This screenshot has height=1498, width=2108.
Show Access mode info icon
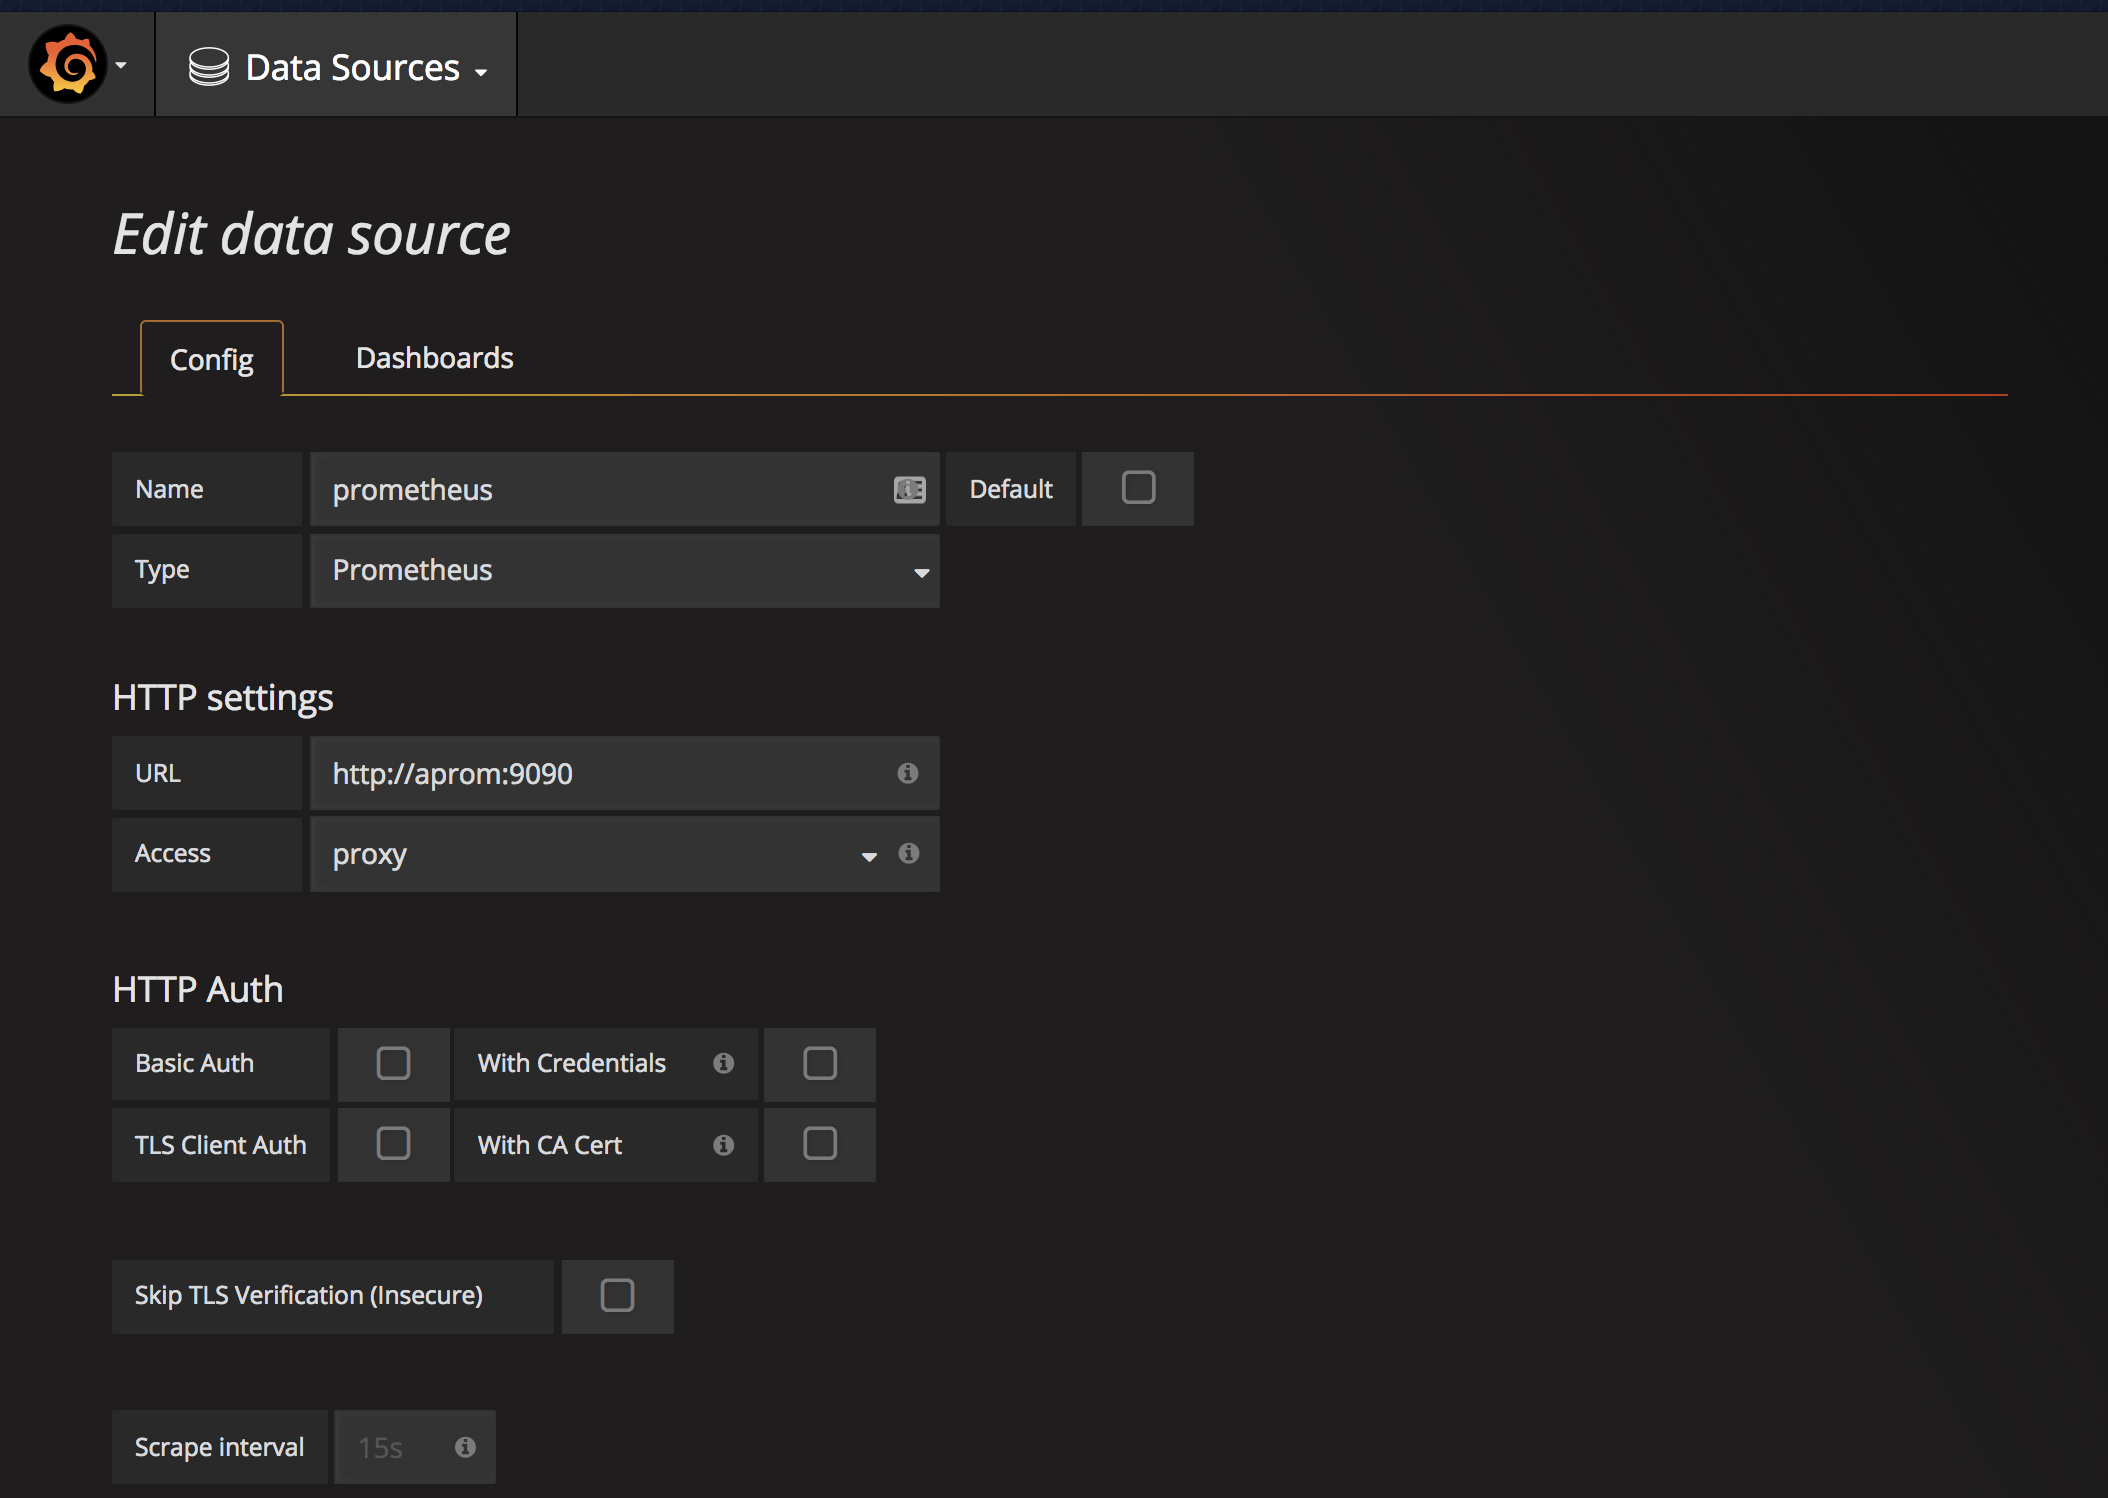[x=908, y=853]
